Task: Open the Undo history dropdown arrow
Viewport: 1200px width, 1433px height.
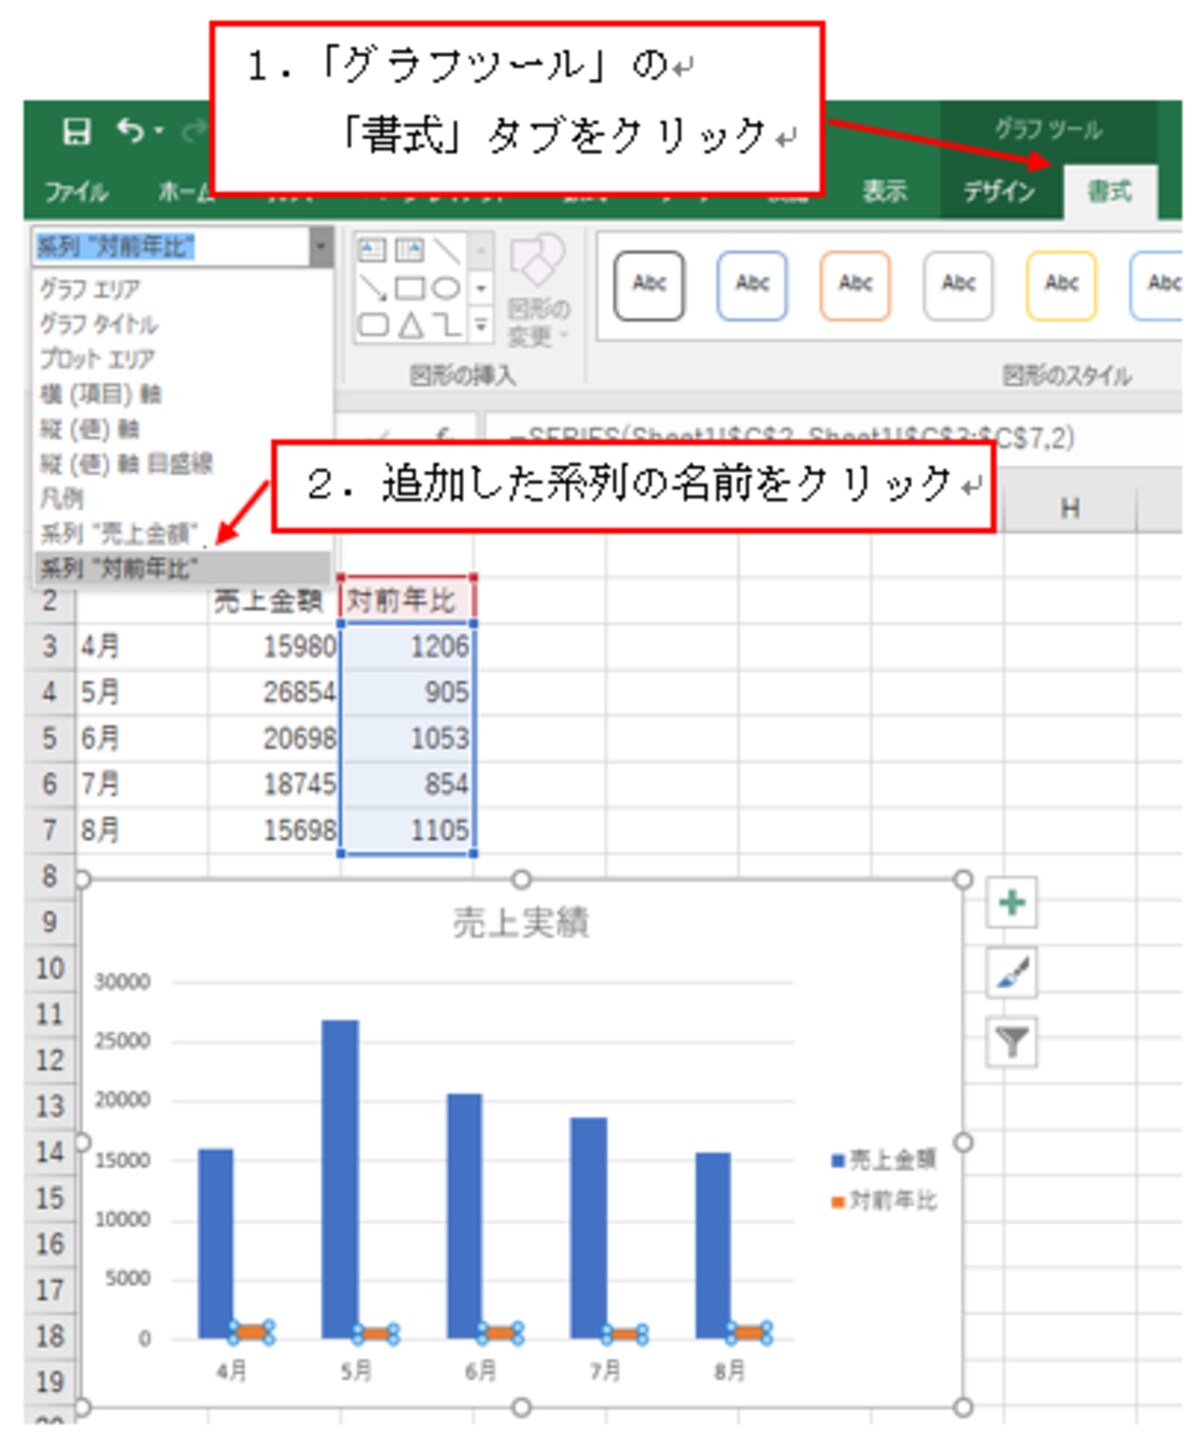Action: (159, 131)
